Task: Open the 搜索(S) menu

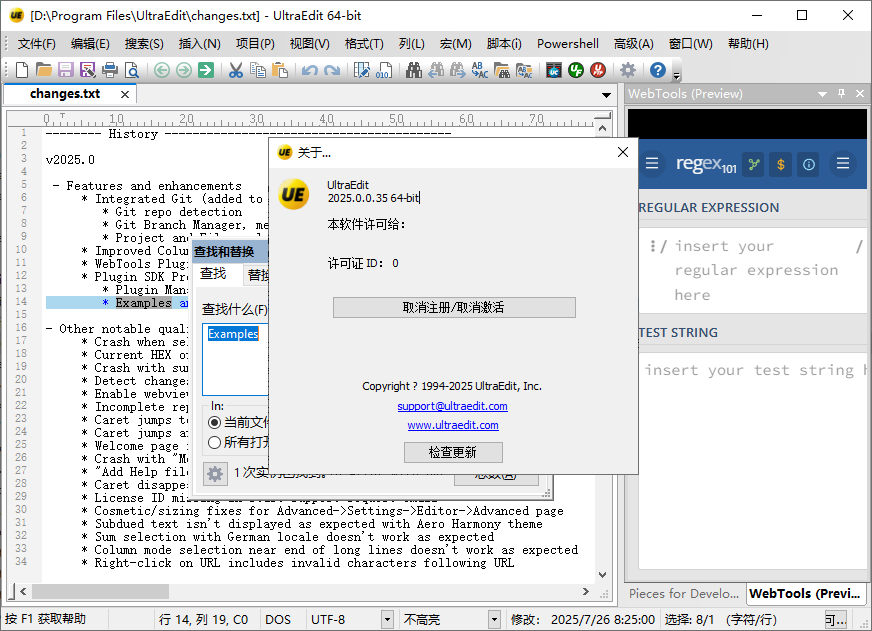Action: pos(144,44)
